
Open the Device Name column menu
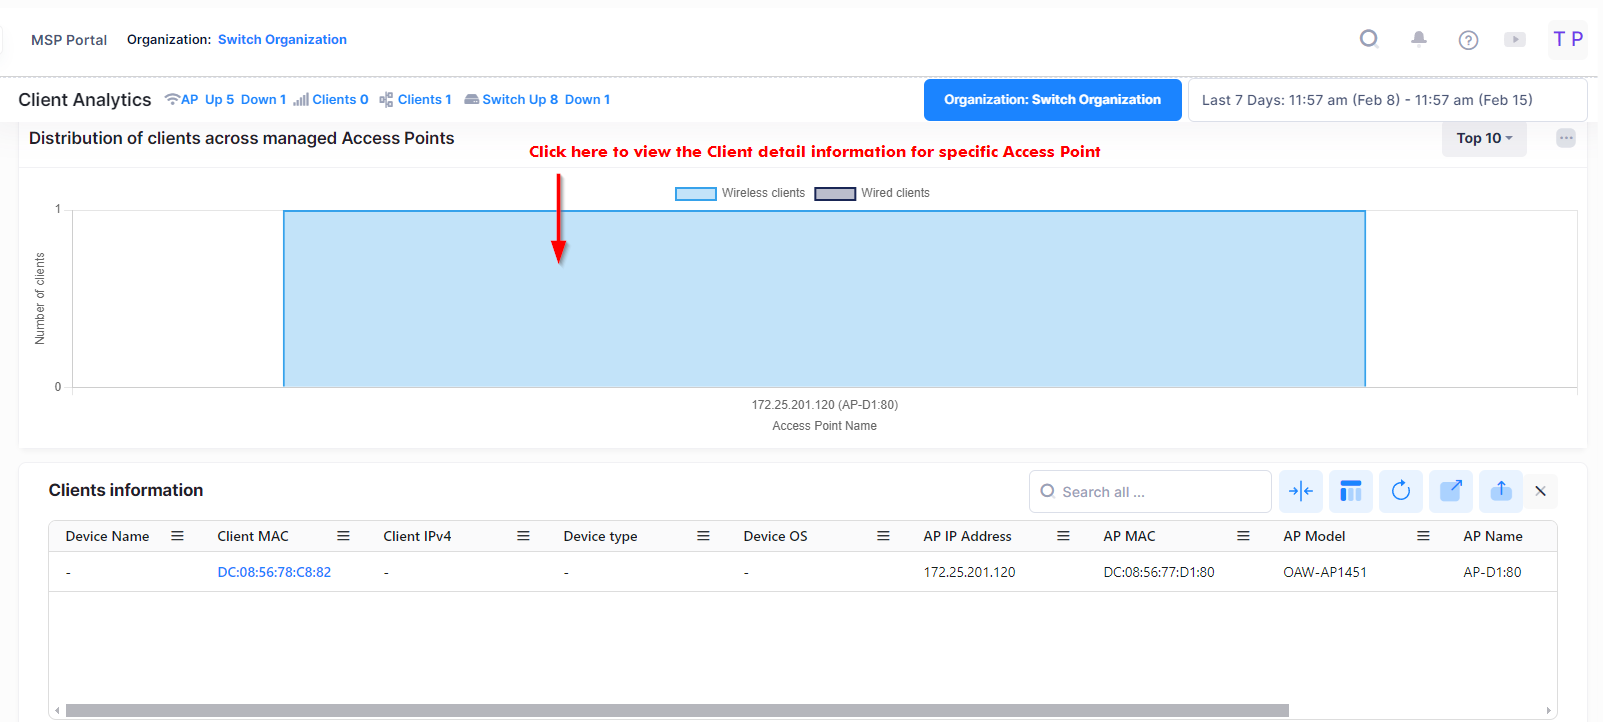[x=177, y=536]
